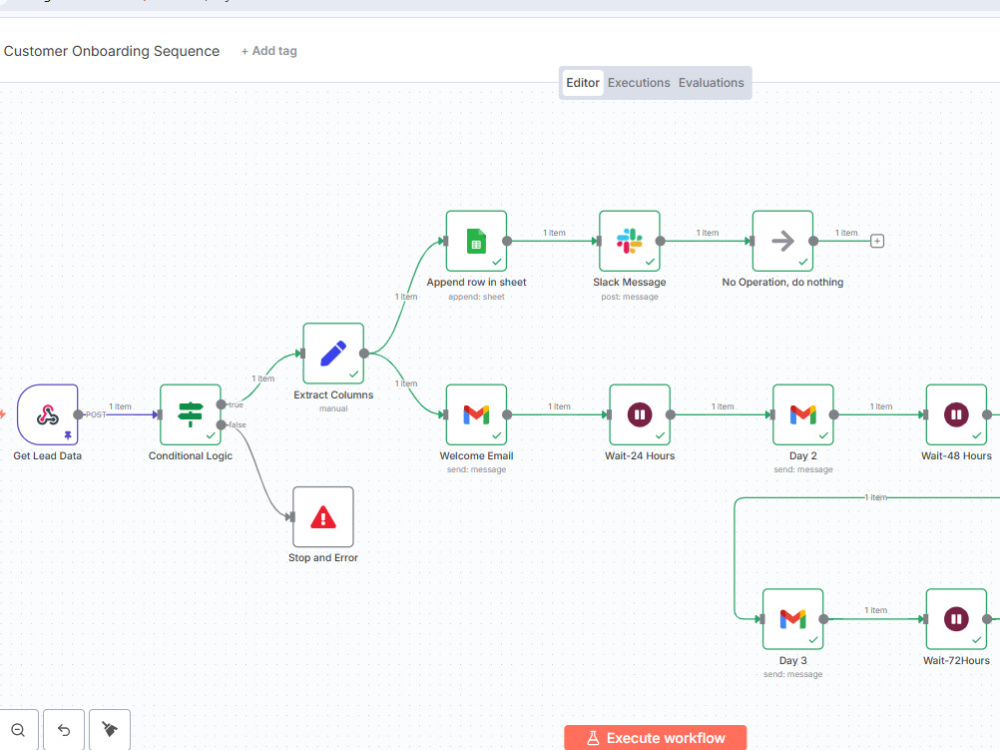Click the false output of Conditional Logic
Image resolution: width=1000 pixels, height=750 pixels.
click(x=221, y=425)
